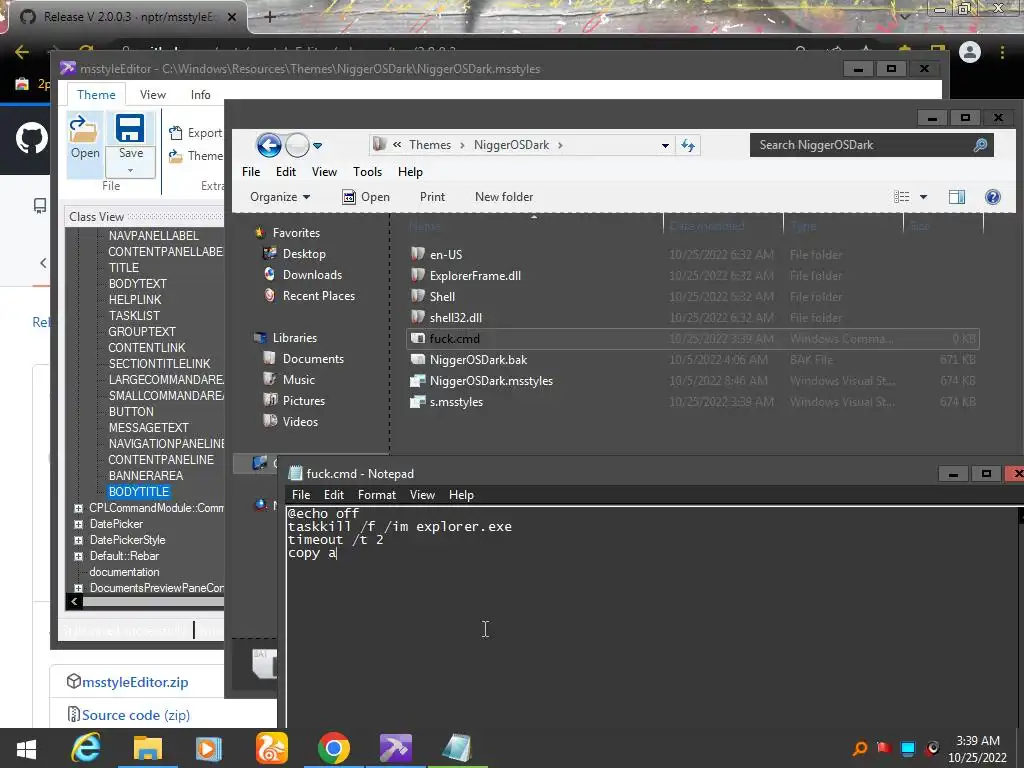Click the Chrome profile avatar icon
This screenshot has width=1024, height=768.
(x=970, y=52)
